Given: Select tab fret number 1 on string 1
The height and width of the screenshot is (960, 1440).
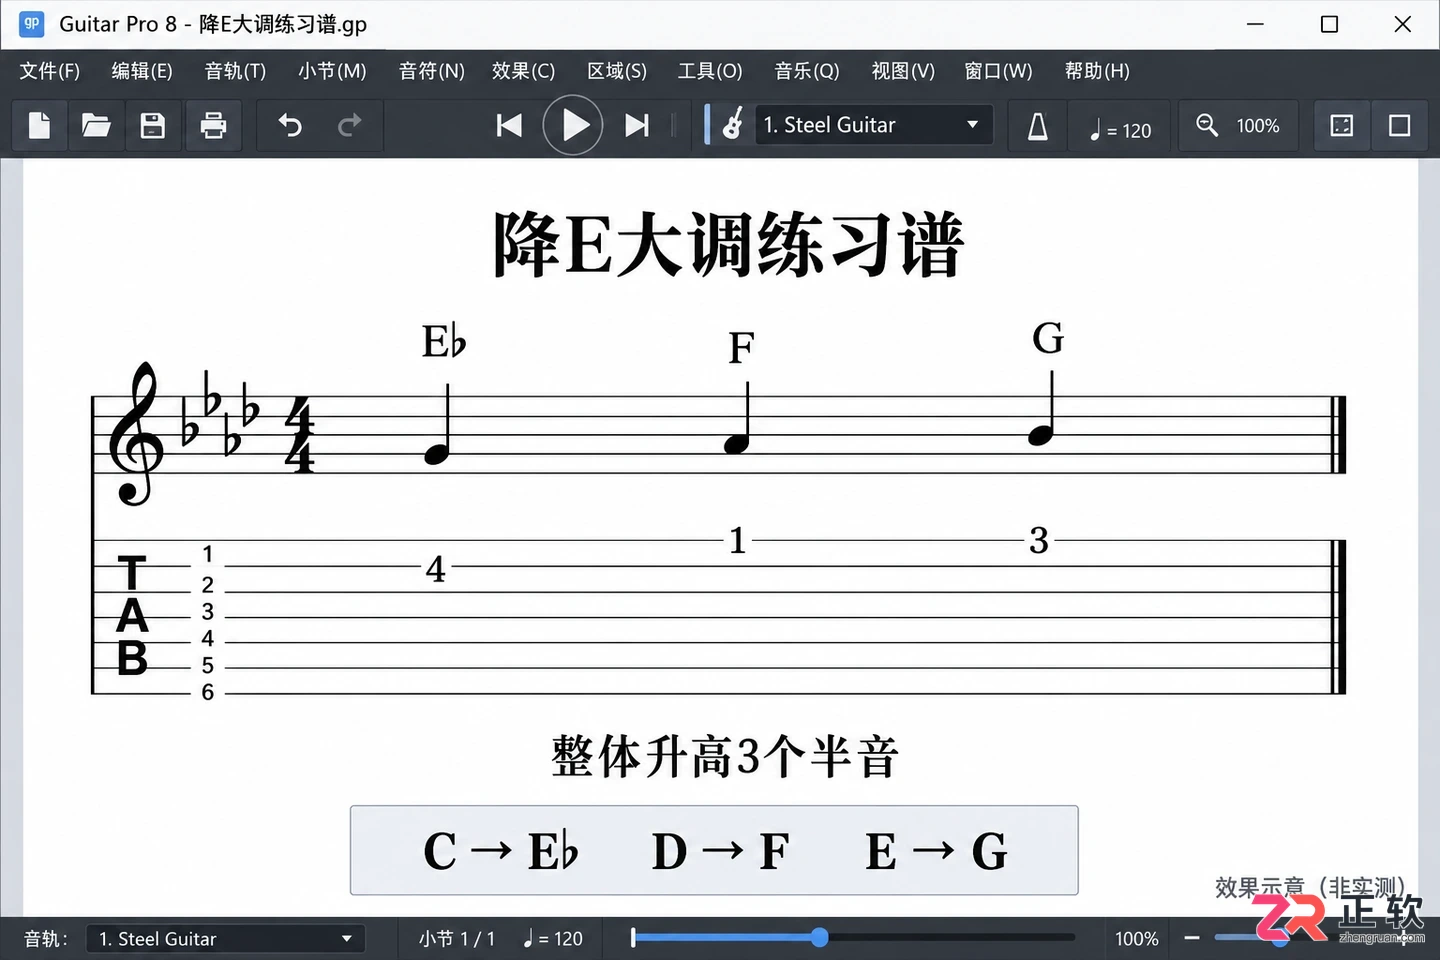Looking at the screenshot, I should 738,541.
